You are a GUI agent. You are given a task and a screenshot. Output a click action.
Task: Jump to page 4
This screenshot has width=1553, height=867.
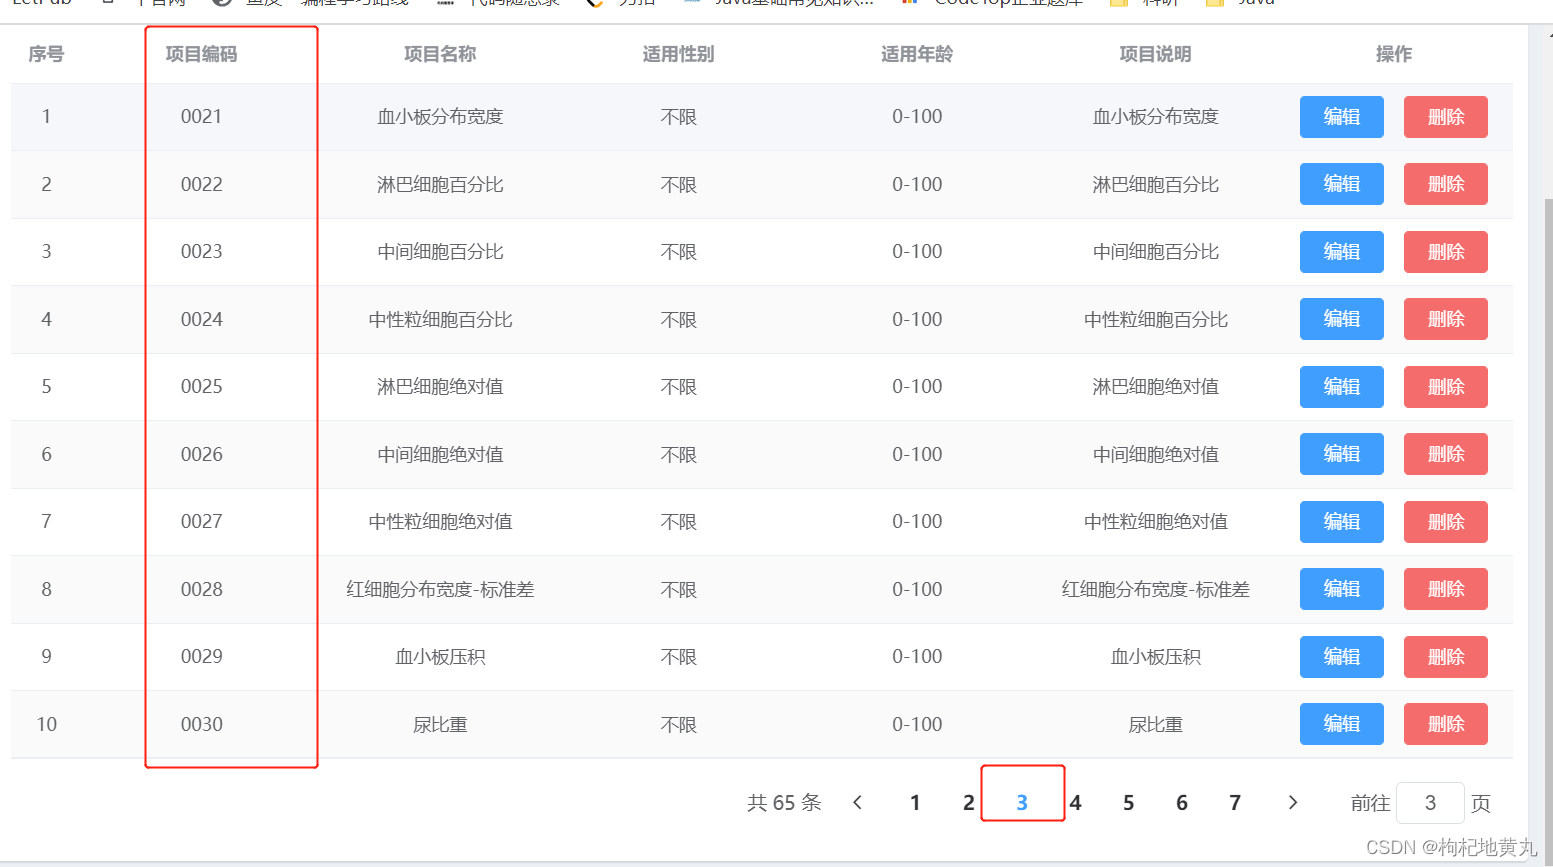[1075, 803]
